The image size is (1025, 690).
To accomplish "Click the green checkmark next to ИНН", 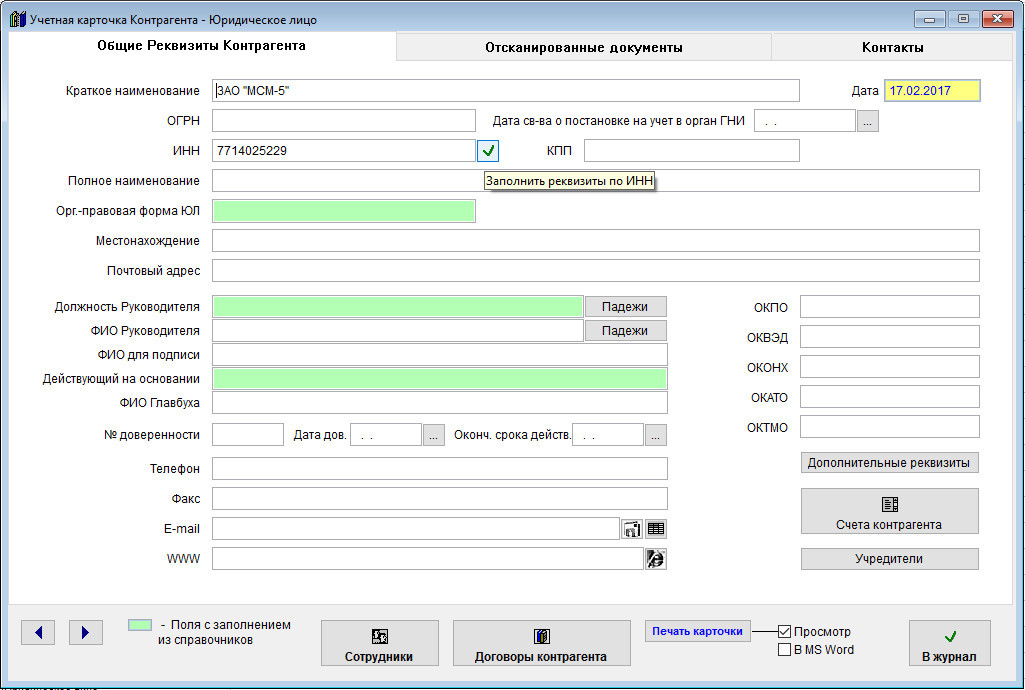I will pos(487,151).
